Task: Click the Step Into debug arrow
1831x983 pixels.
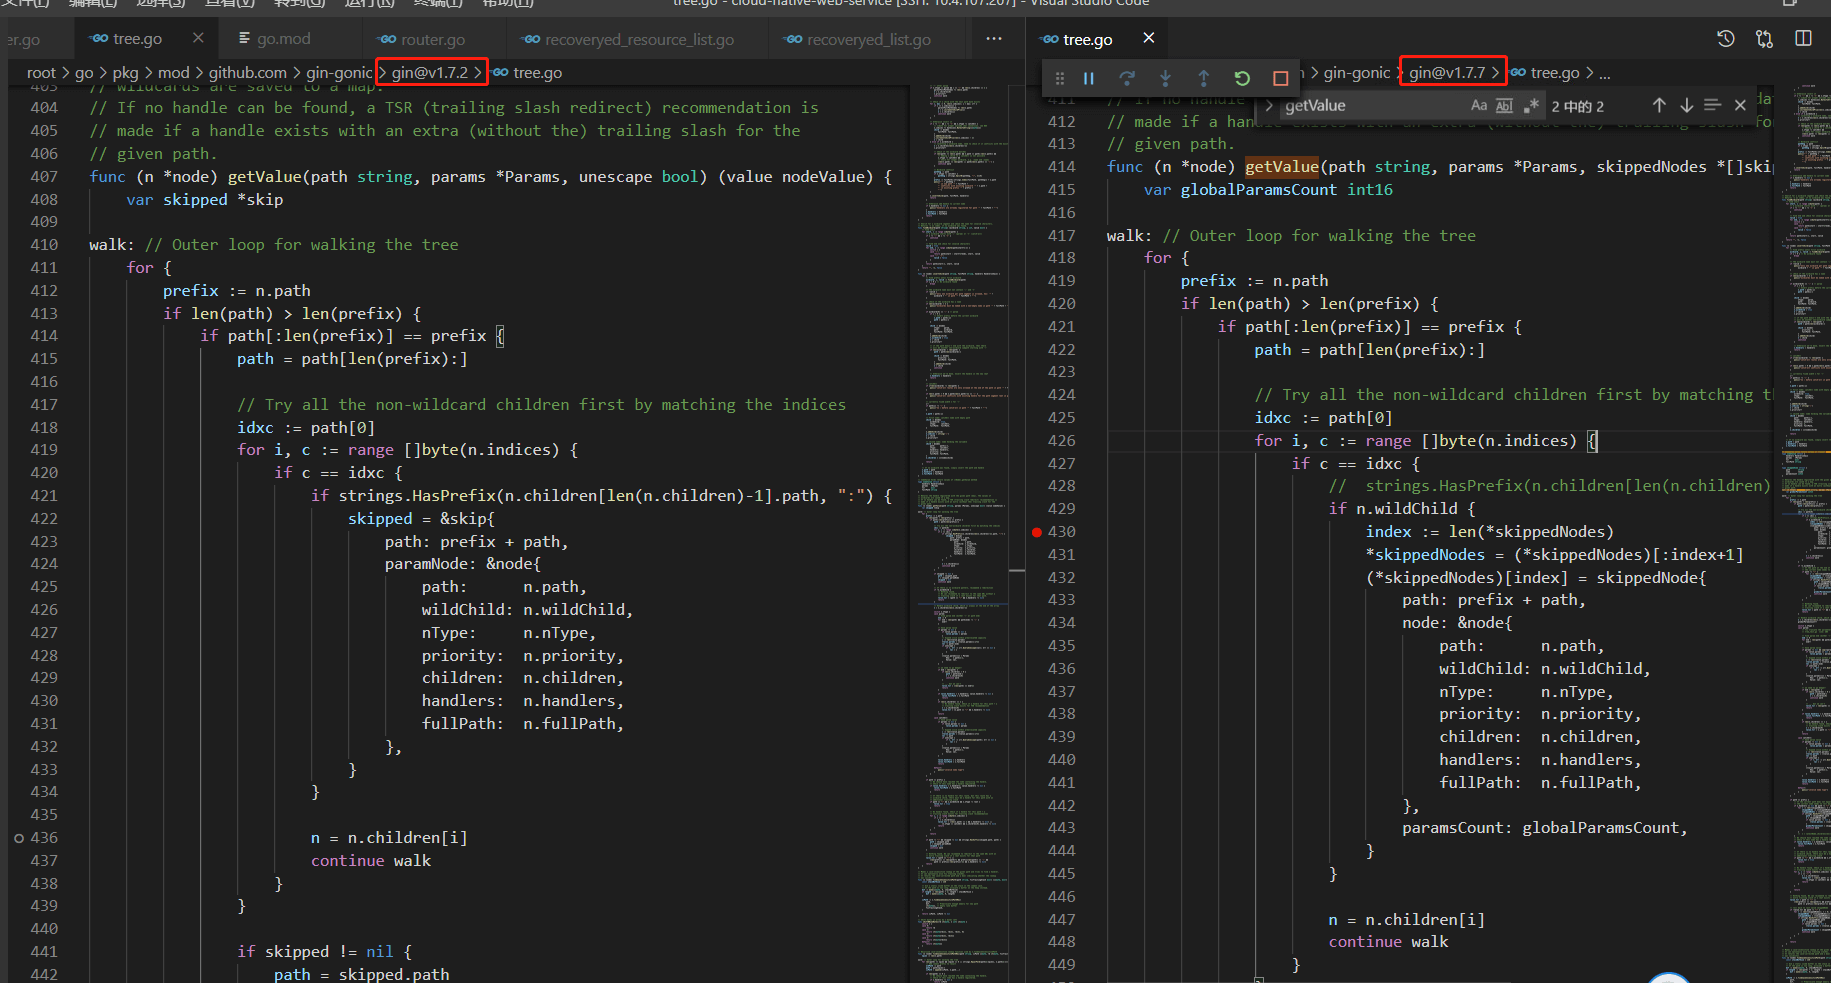Action: [1165, 78]
